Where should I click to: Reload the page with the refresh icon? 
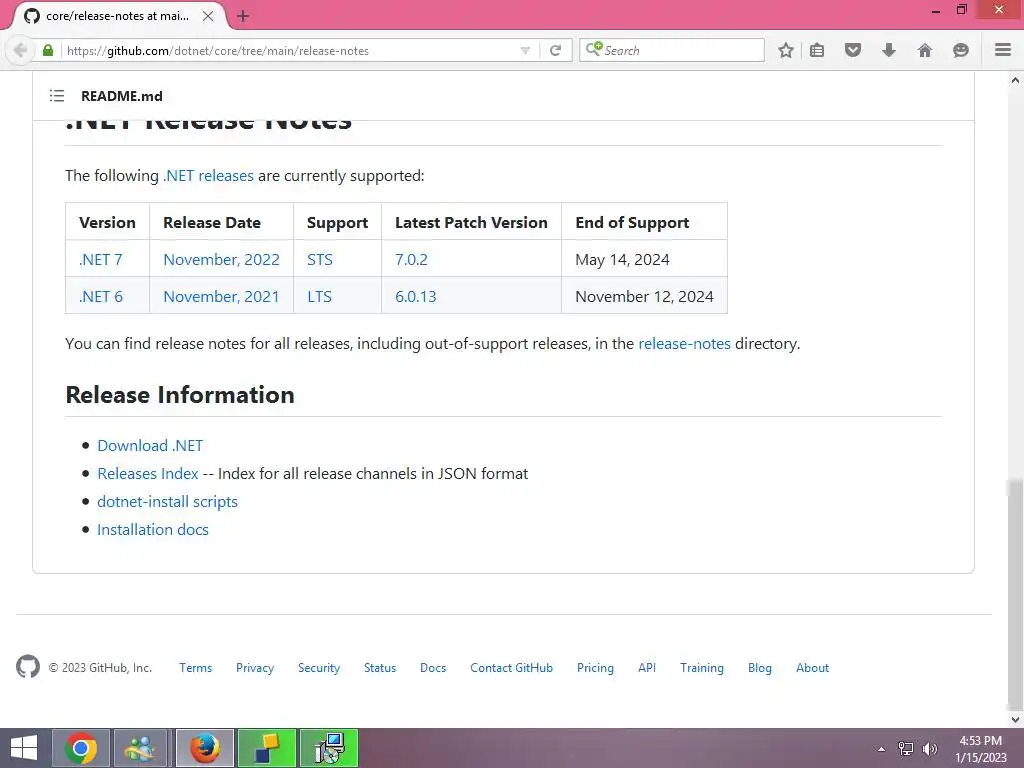click(x=555, y=50)
